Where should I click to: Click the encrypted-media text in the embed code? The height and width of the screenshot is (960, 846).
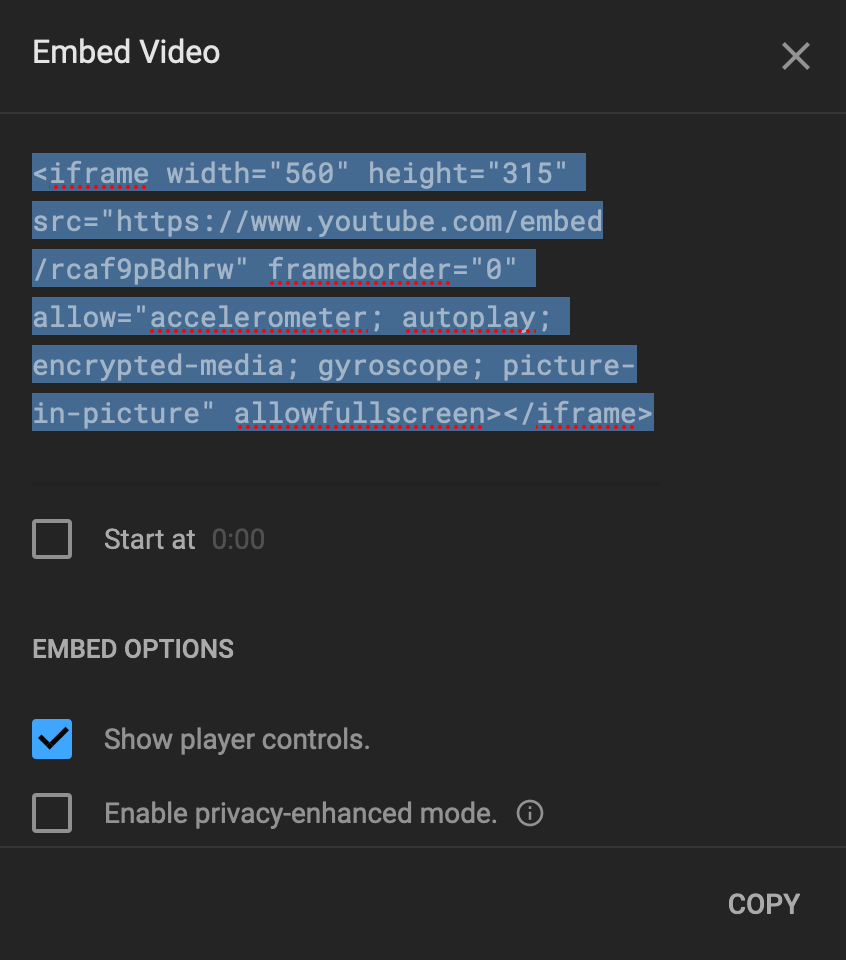[158, 366]
